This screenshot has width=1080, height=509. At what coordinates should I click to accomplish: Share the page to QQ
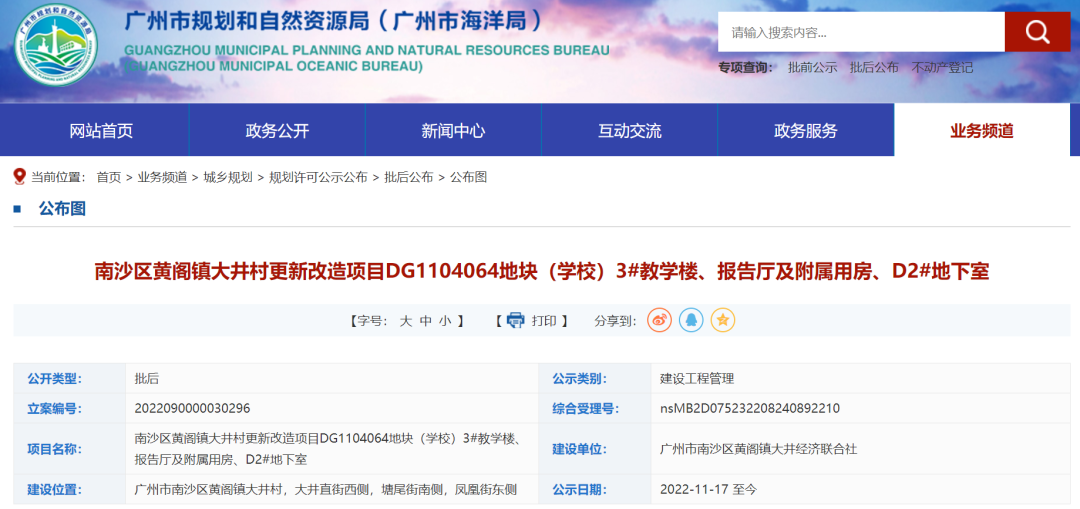click(691, 320)
